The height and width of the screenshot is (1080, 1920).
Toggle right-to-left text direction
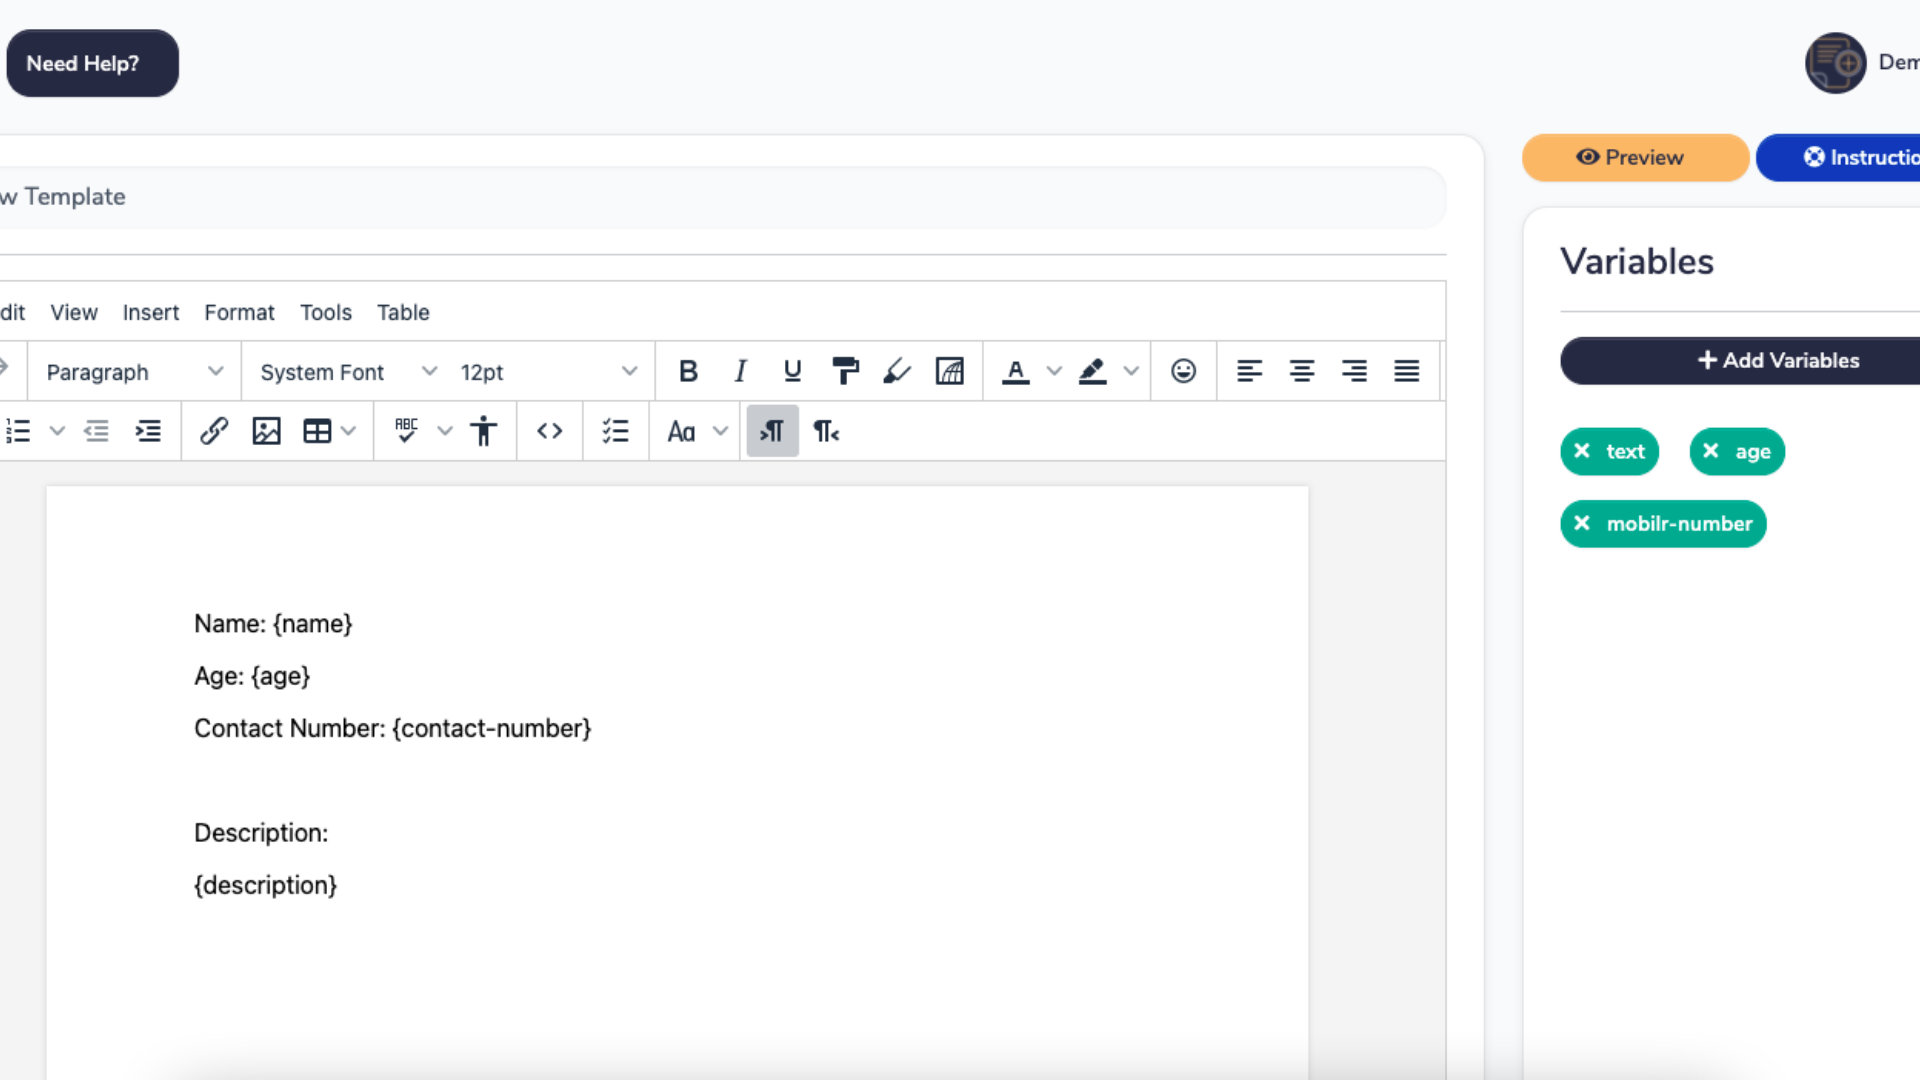pyautogui.click(x=826, y=431)
